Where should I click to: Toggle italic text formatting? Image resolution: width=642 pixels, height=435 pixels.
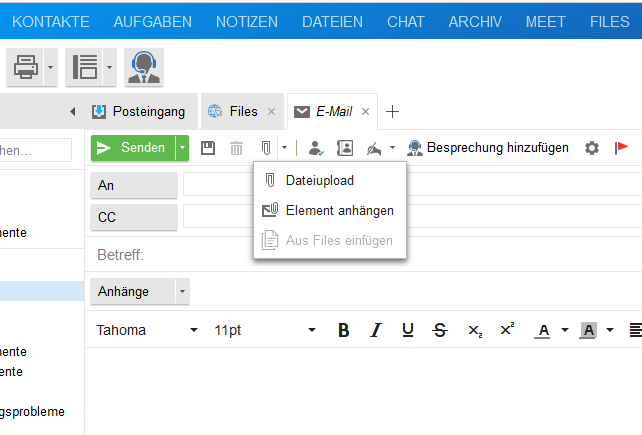click(376, 330)
